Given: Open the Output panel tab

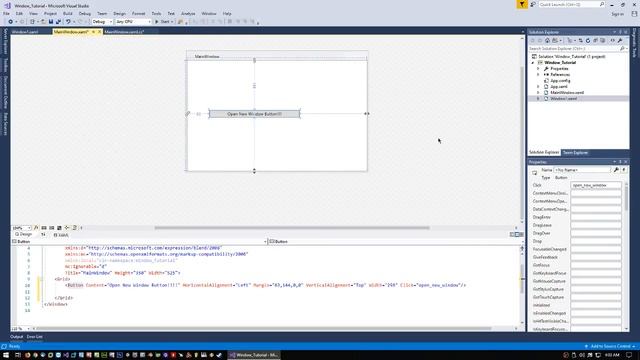Looking at the screenshot, I should pos(17,337).
